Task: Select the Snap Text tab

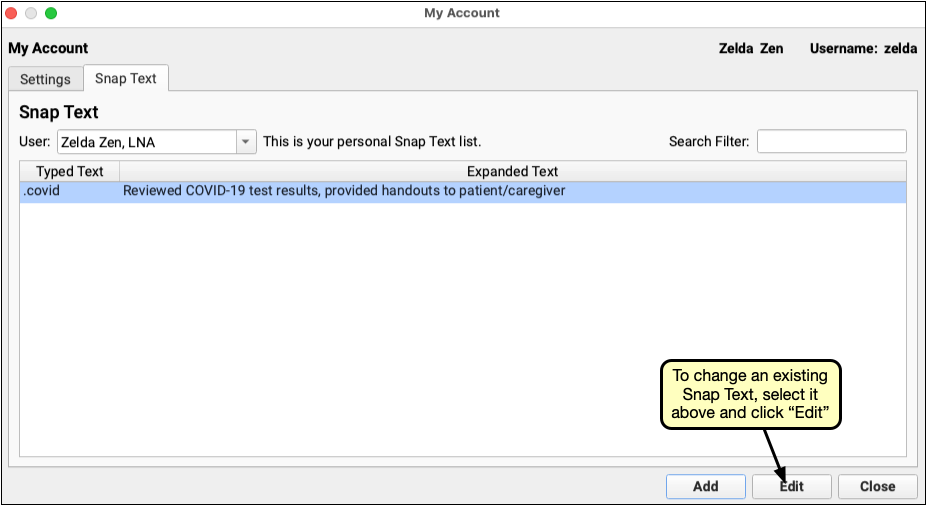Action: click(x=126, y=79)
